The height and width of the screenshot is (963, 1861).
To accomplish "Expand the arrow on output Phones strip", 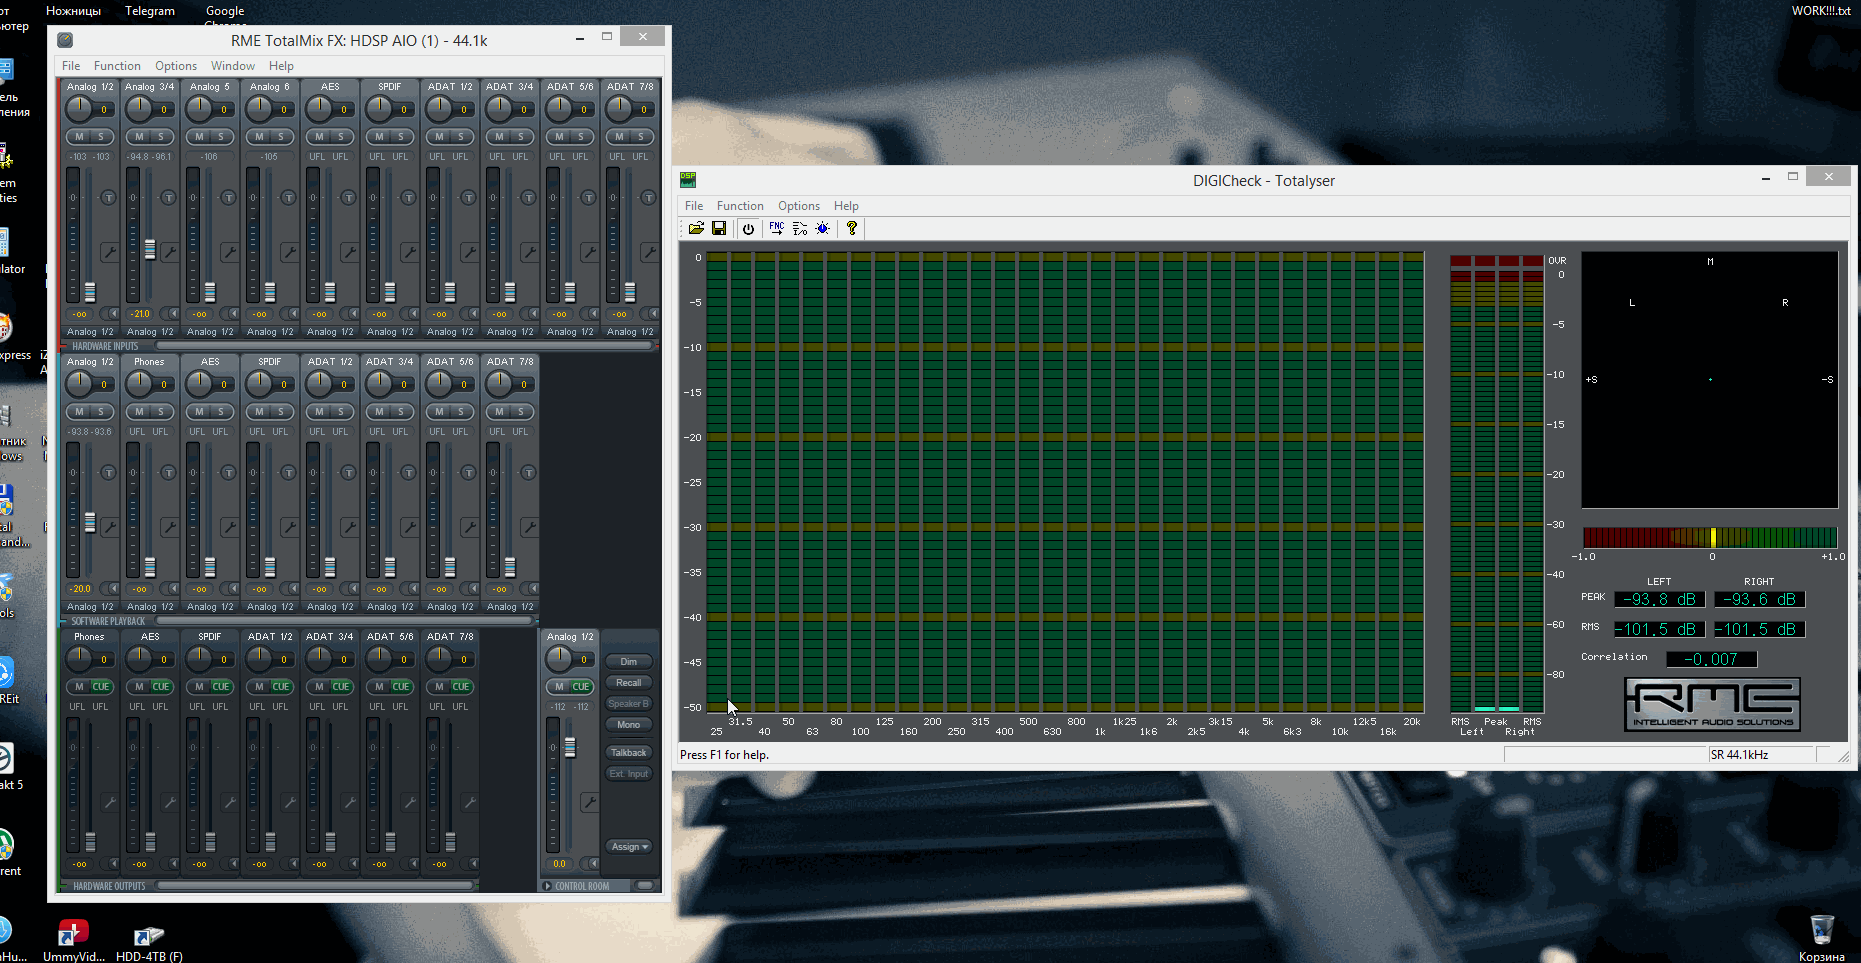I will point(113,864).
